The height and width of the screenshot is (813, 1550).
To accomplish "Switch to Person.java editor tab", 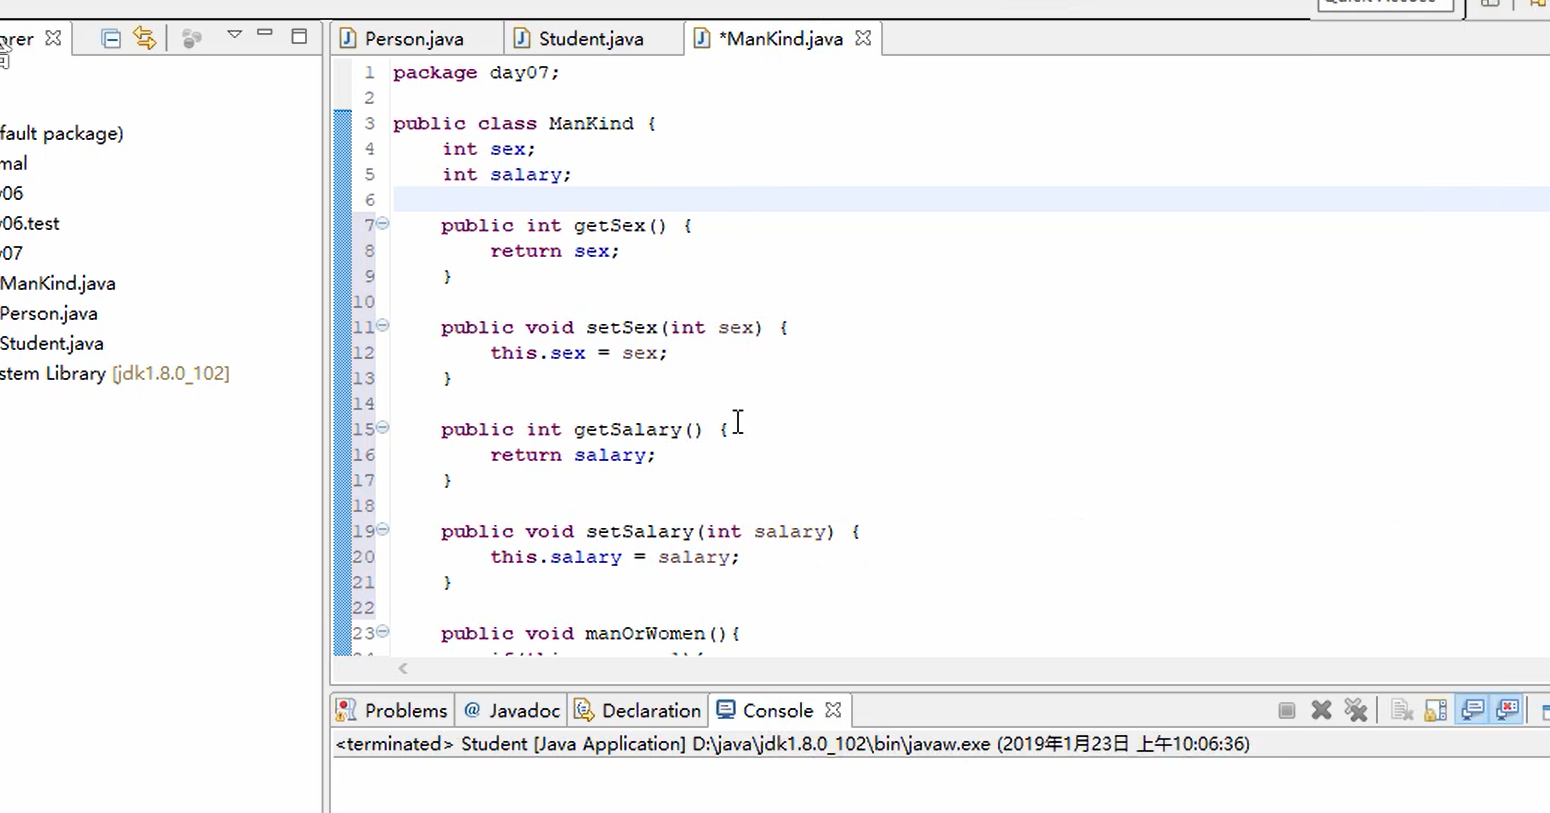I will click(x=402, y=39).
